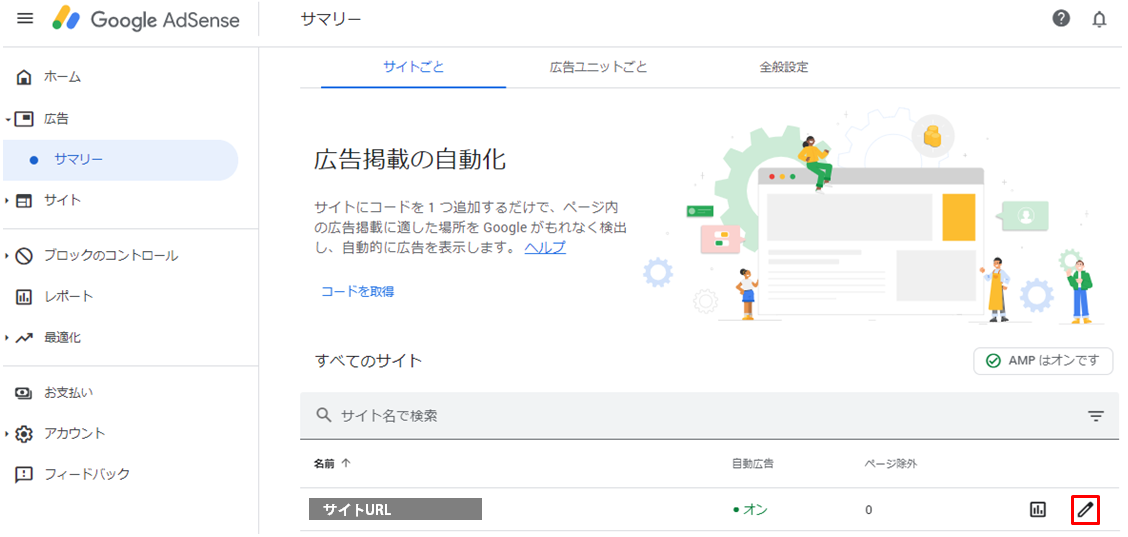The image size is (1128, 537).
Task: Click the site icon beside サイト
Action: click(24, 201)
